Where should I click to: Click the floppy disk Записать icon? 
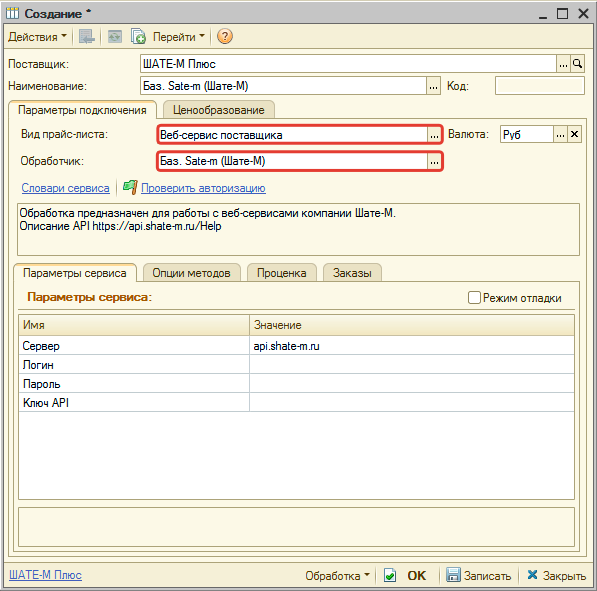453,575
